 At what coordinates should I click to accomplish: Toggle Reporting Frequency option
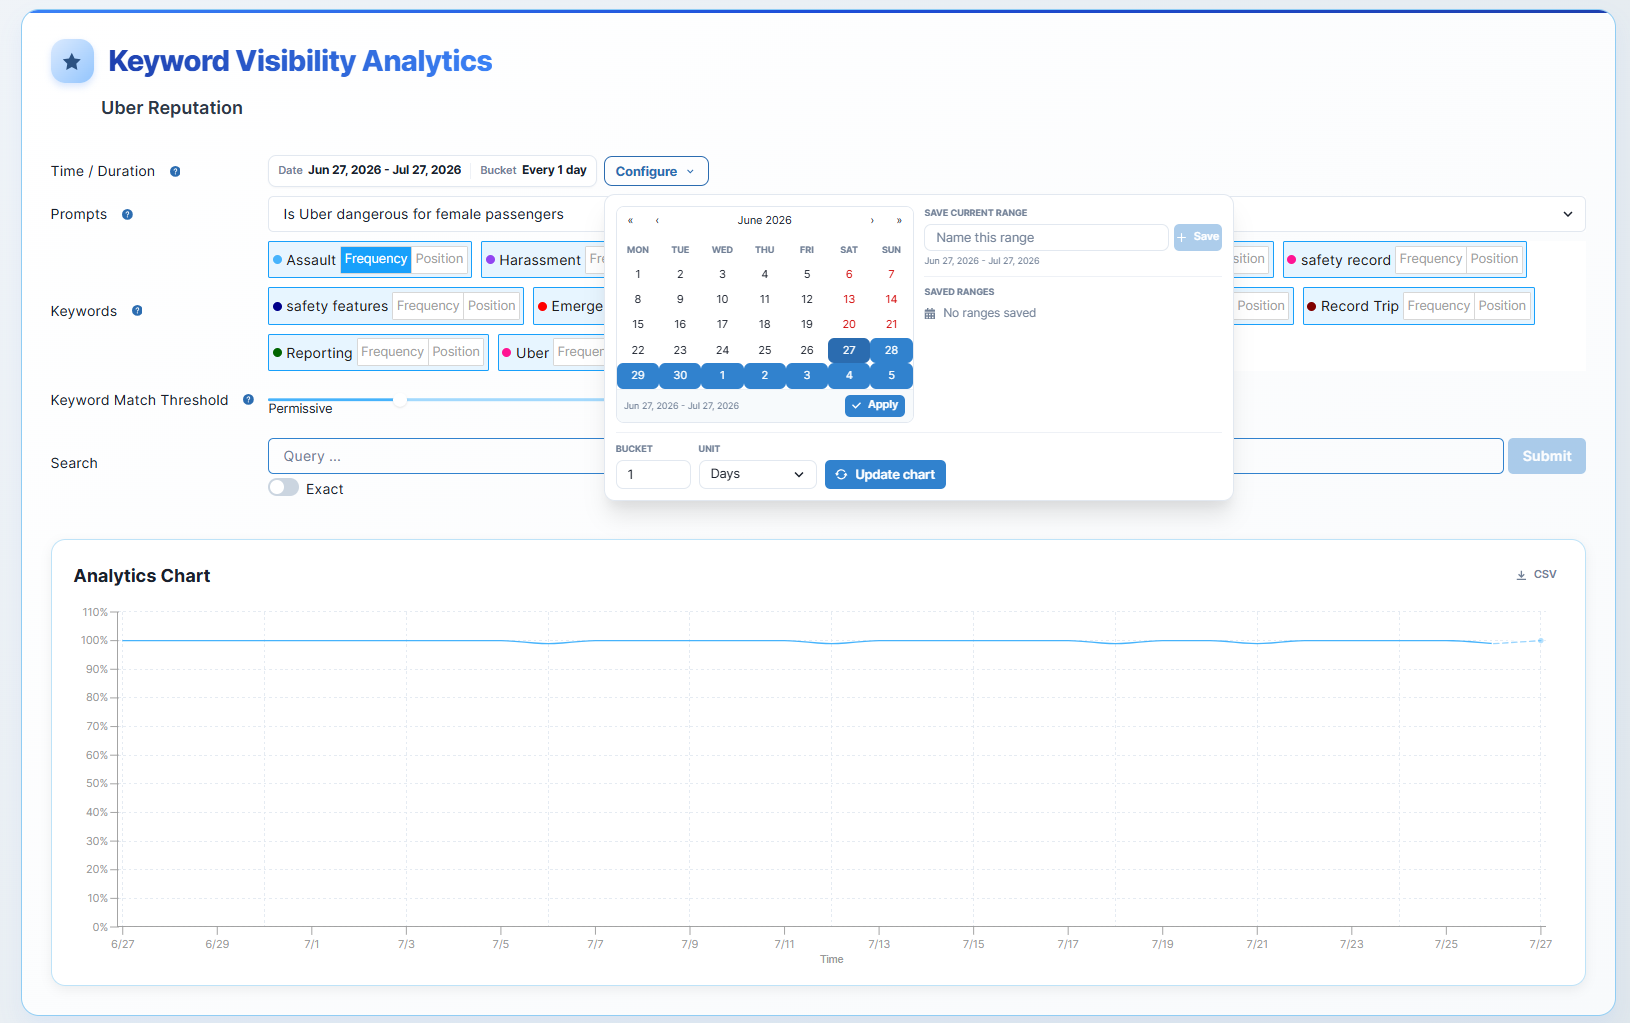click(392, 352)
